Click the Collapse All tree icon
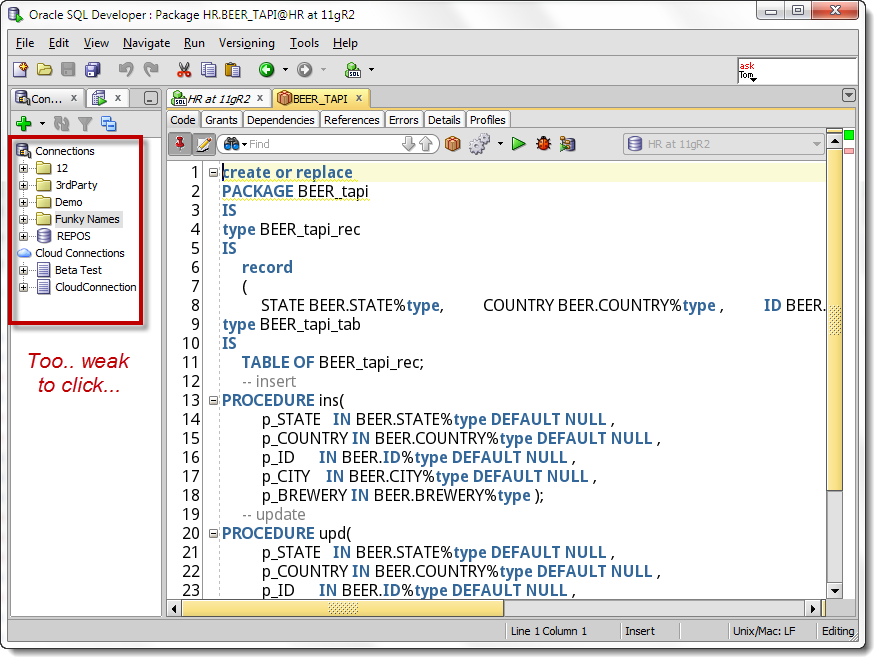Image resolution: width=881 pixels, height=664 pixels. pyautogui.click(x=108, y=123)
